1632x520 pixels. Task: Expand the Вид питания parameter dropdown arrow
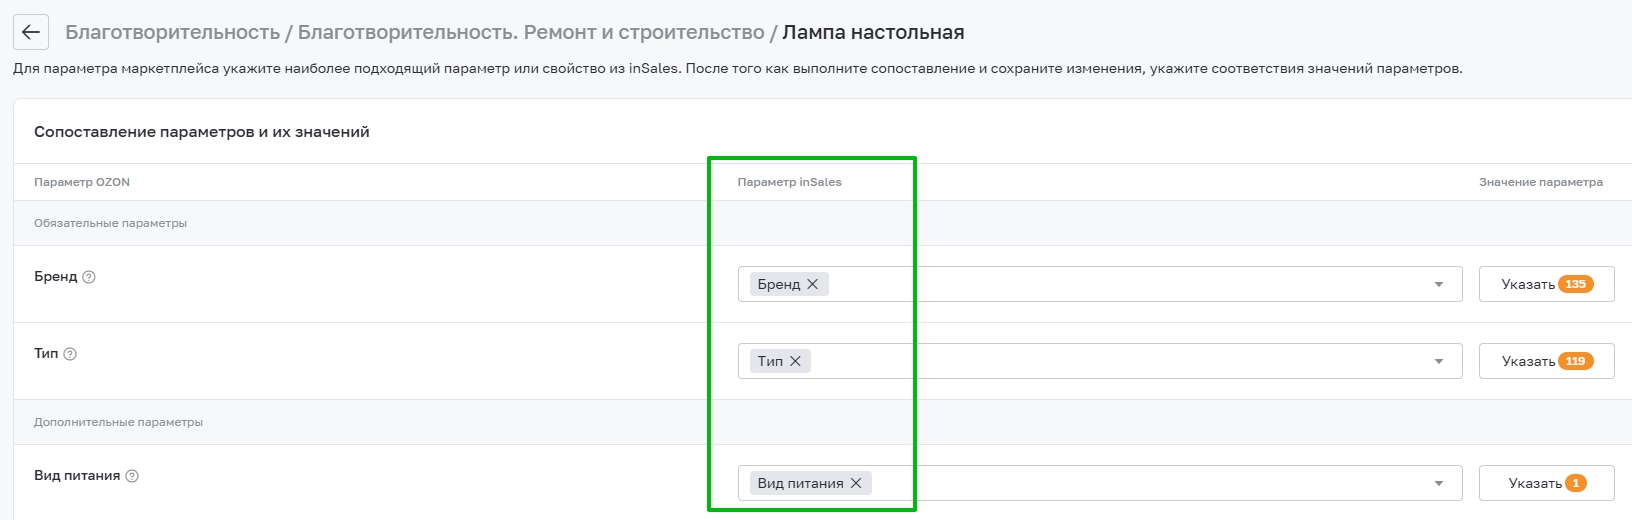(1439, 483)
